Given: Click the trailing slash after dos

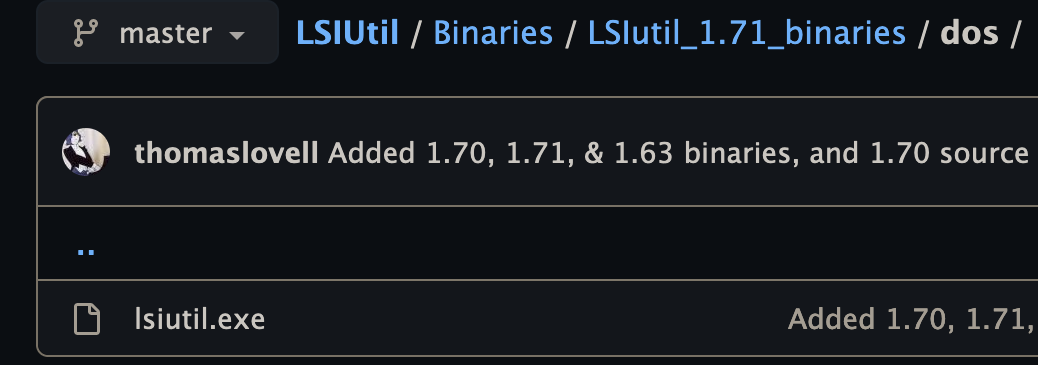Looking at the screenshot, I should click(x=1015, y=33).
